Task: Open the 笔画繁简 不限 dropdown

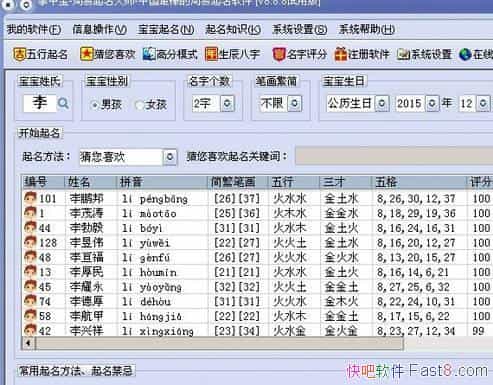Action: click(x=295, y=103)
